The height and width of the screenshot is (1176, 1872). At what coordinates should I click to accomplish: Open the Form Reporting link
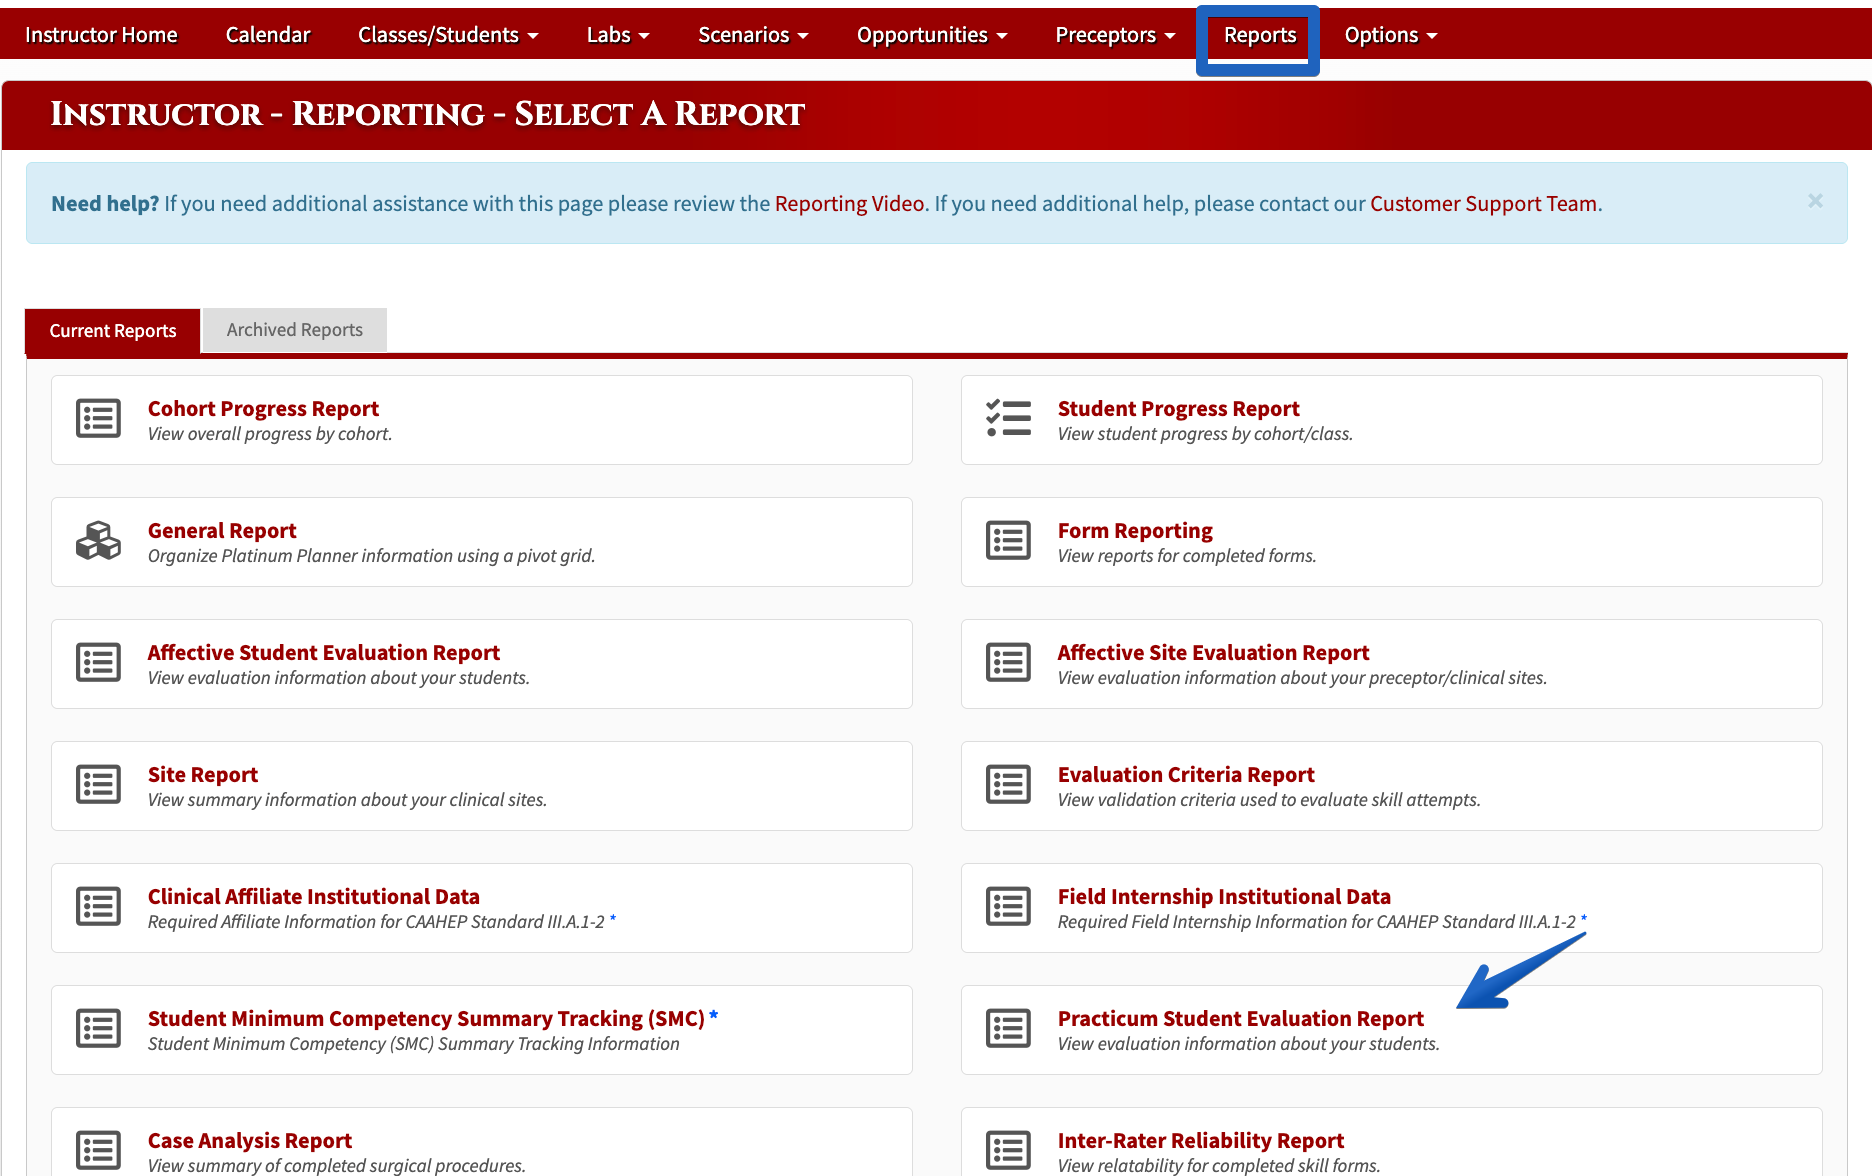[1135, 530]
